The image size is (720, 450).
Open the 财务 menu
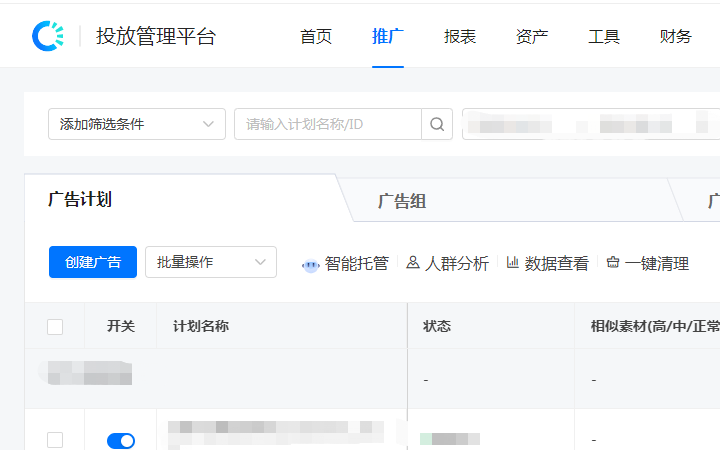point(675,36)
